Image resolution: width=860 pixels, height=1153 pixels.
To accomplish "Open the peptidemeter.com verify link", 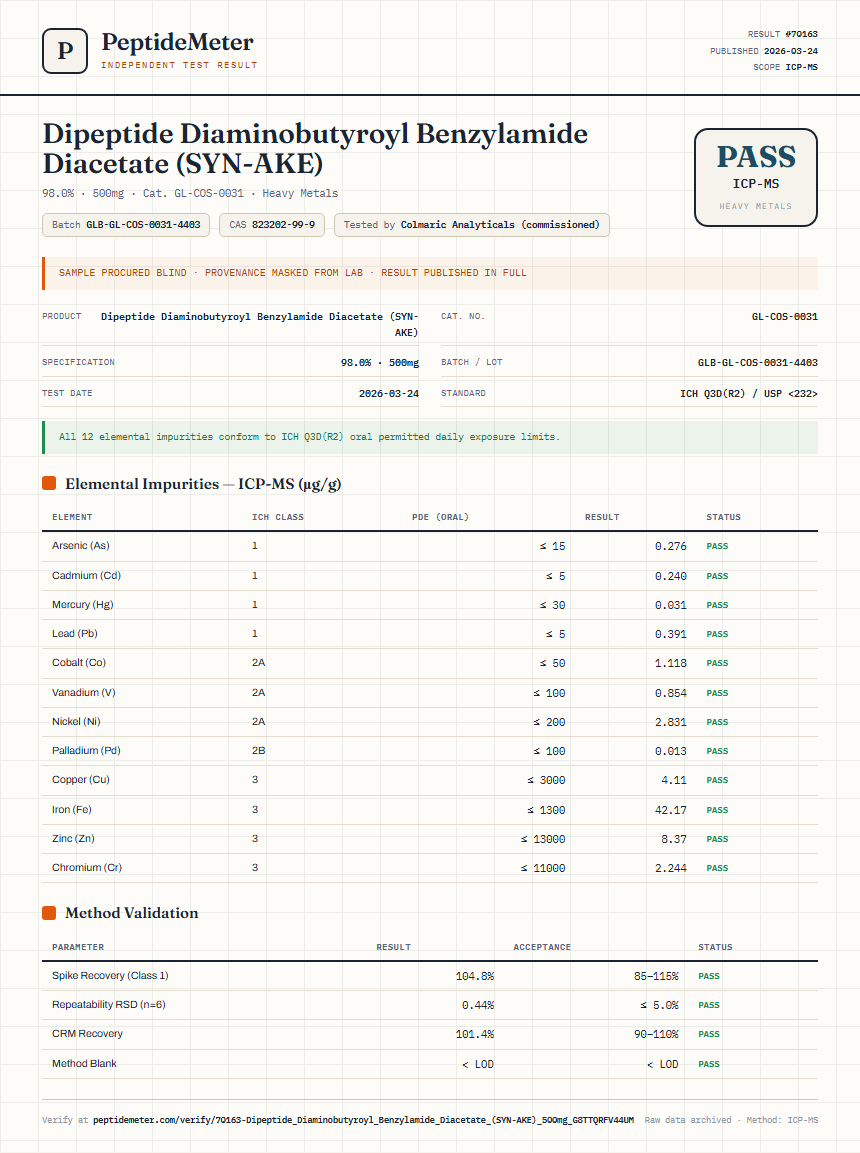I will 363,1120.
